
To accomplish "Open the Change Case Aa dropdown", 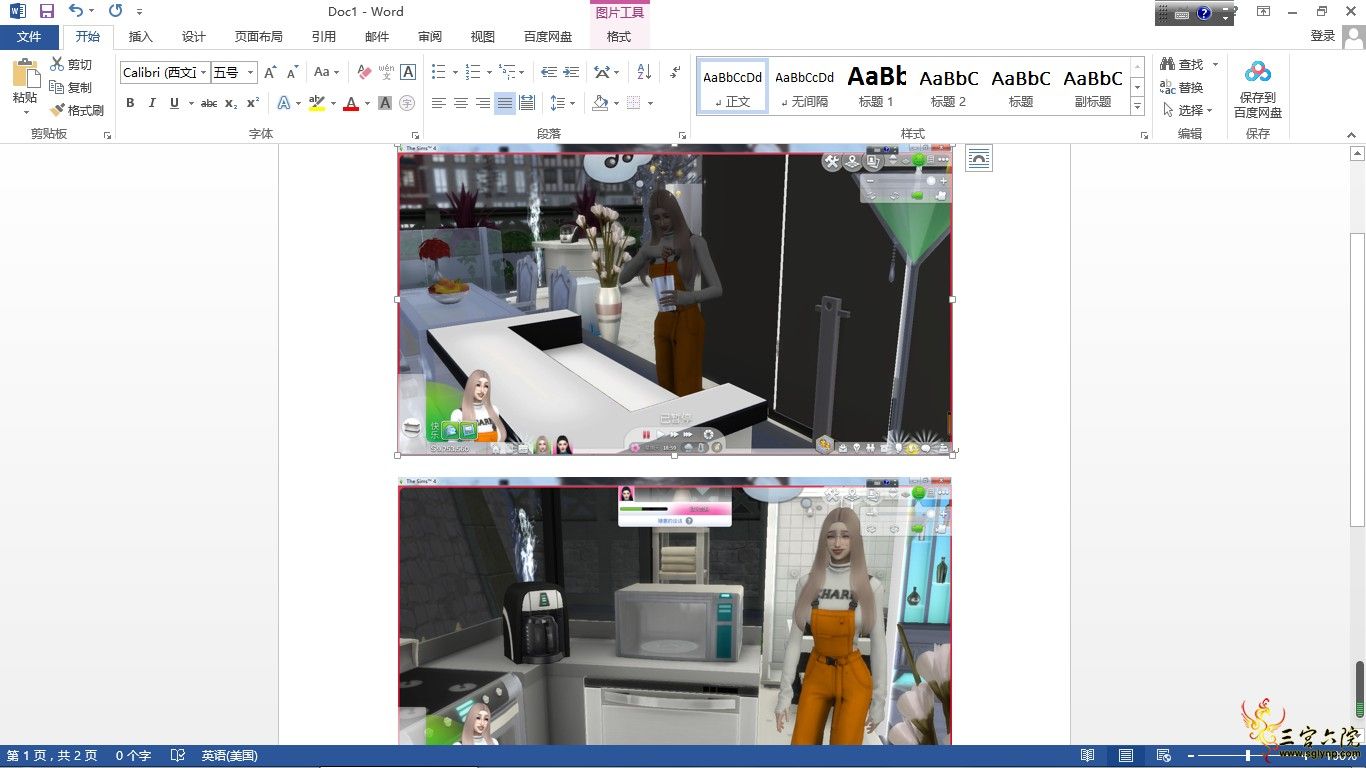I will click(326, 73).
